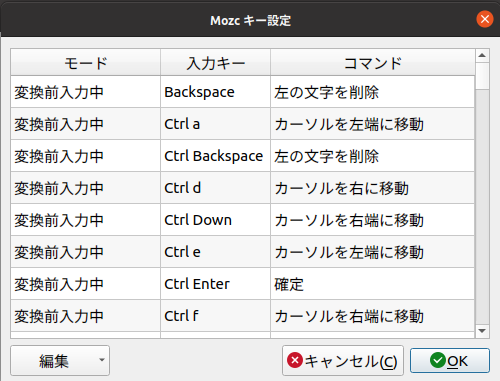This screenshot has height=381, width=500.
Task: Select the Ctrl Backspace key cell
Action: click(215, 156)
